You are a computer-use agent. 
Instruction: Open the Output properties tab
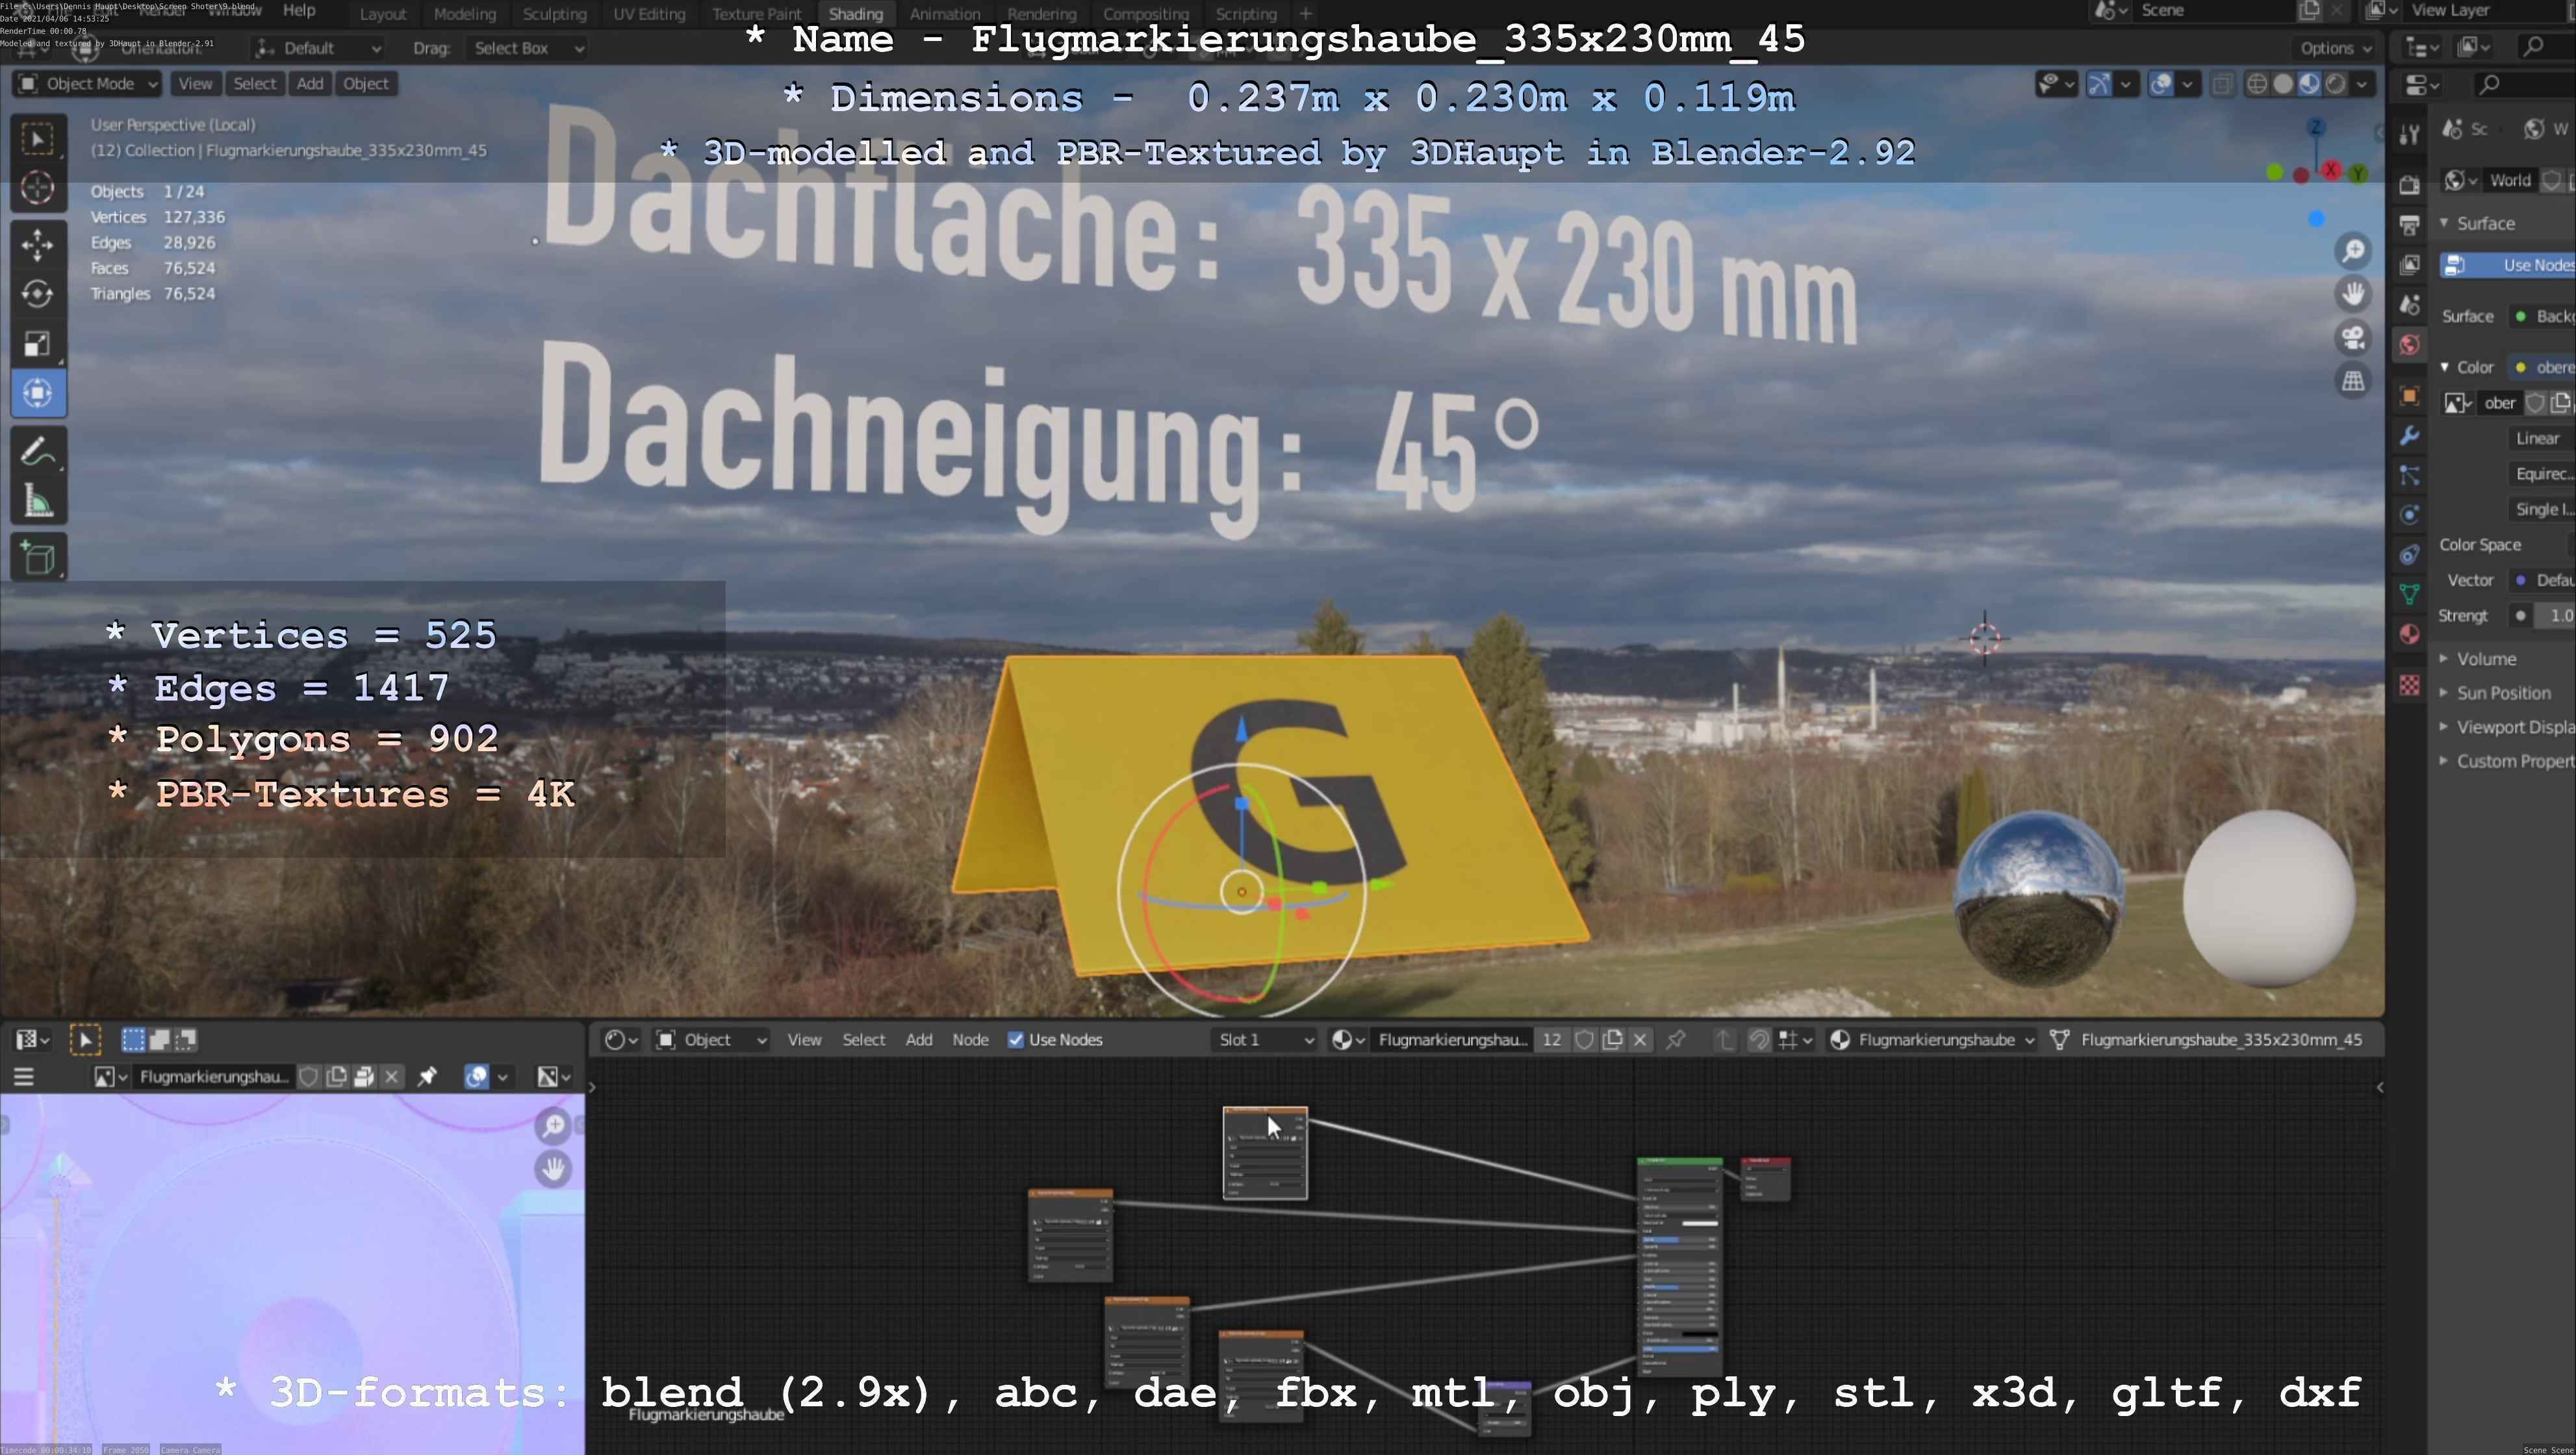tap(2409, 225)
